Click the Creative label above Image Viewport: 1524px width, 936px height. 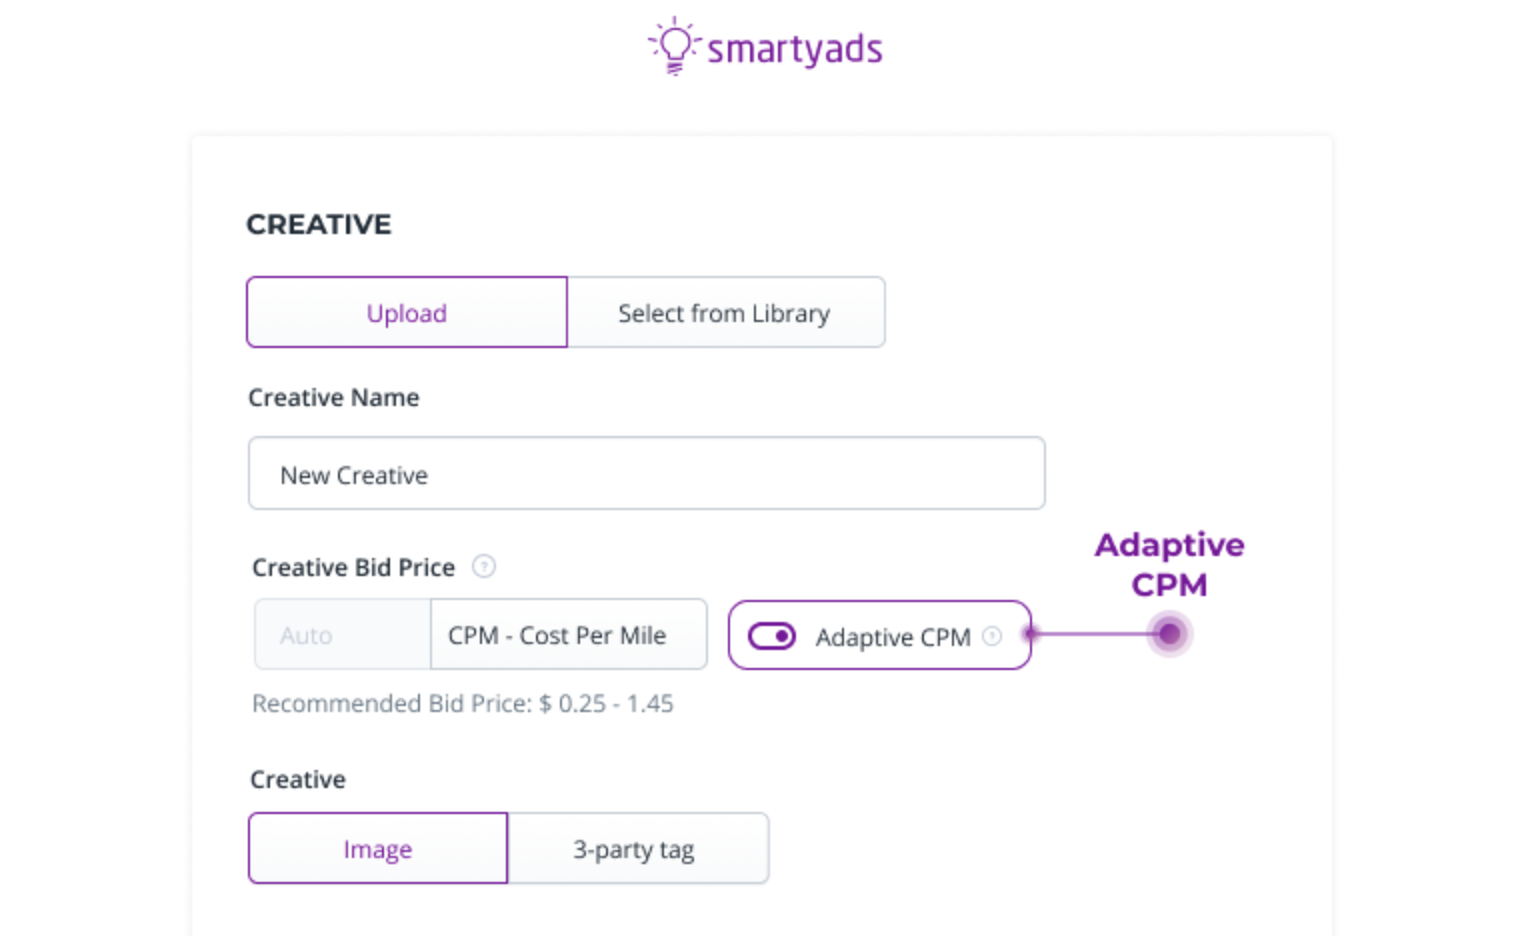[298, 779]
